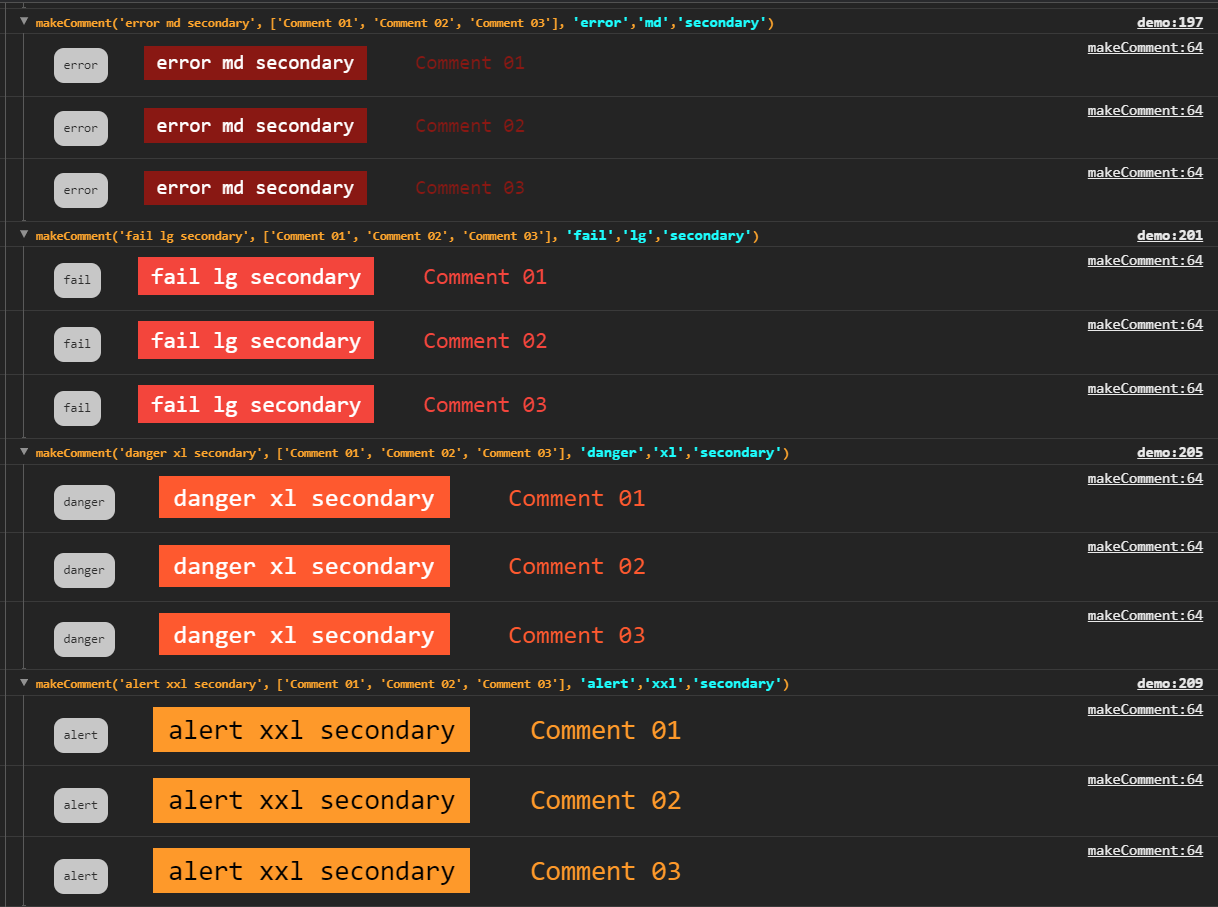Click orange 'Comment 01' text in alert group
The width and height of the screenshot is (1218, 907).
click(x=606, y=730)
